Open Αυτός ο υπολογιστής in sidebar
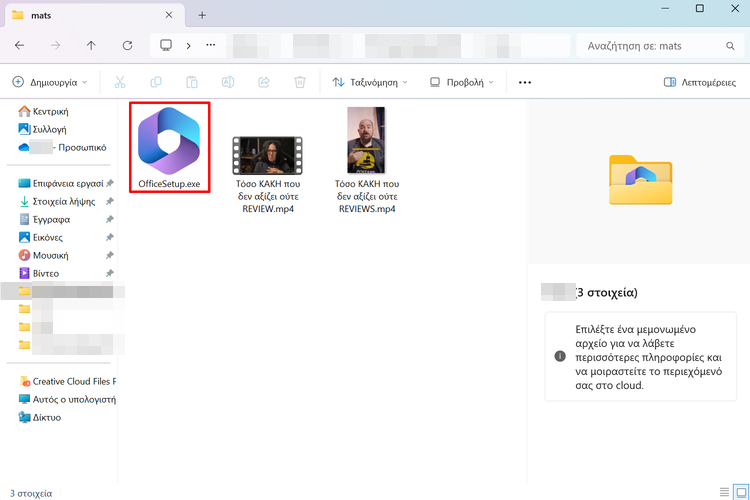This screenshot has height=500, width=750. [67, 399]
